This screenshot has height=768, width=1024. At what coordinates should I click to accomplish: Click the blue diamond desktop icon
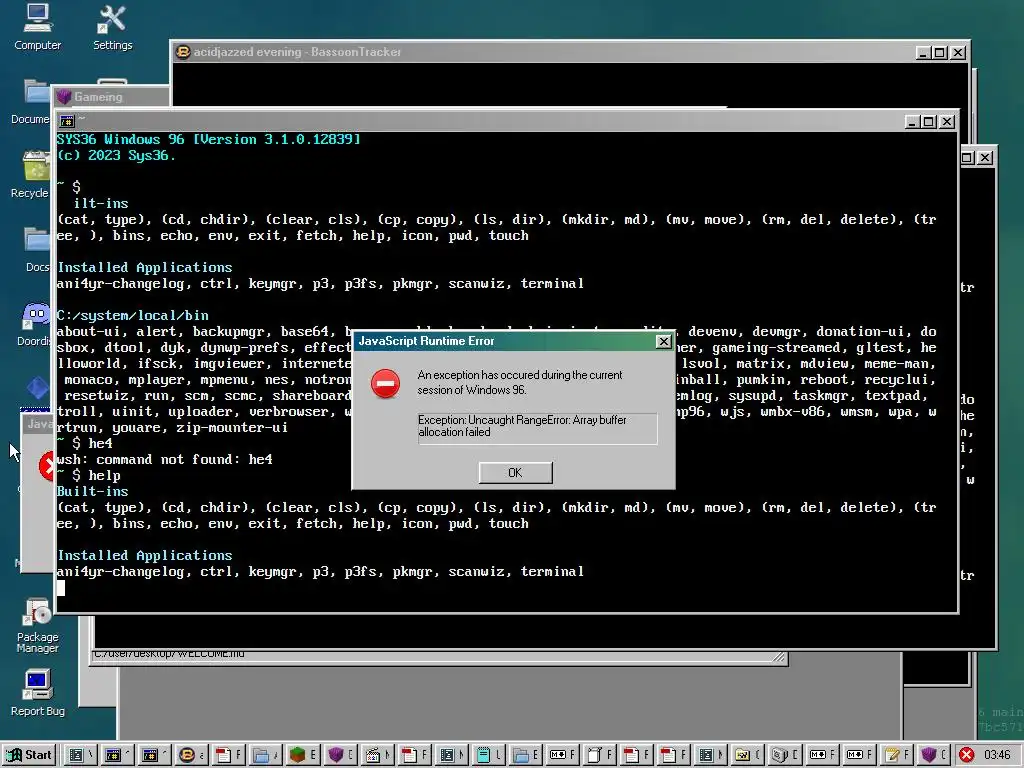pyautogui.click(x=37, y=387)
